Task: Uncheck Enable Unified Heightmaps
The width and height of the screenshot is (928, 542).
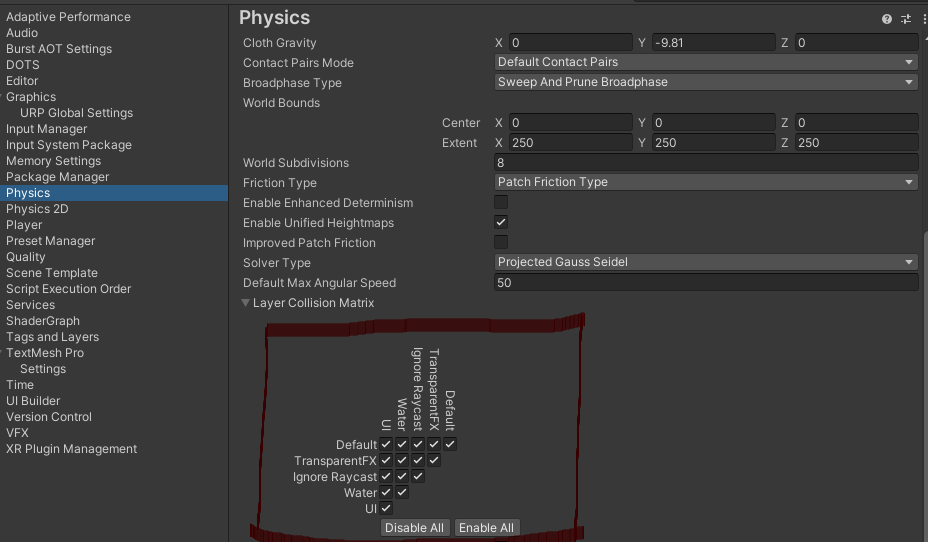Action: [501, 222]
